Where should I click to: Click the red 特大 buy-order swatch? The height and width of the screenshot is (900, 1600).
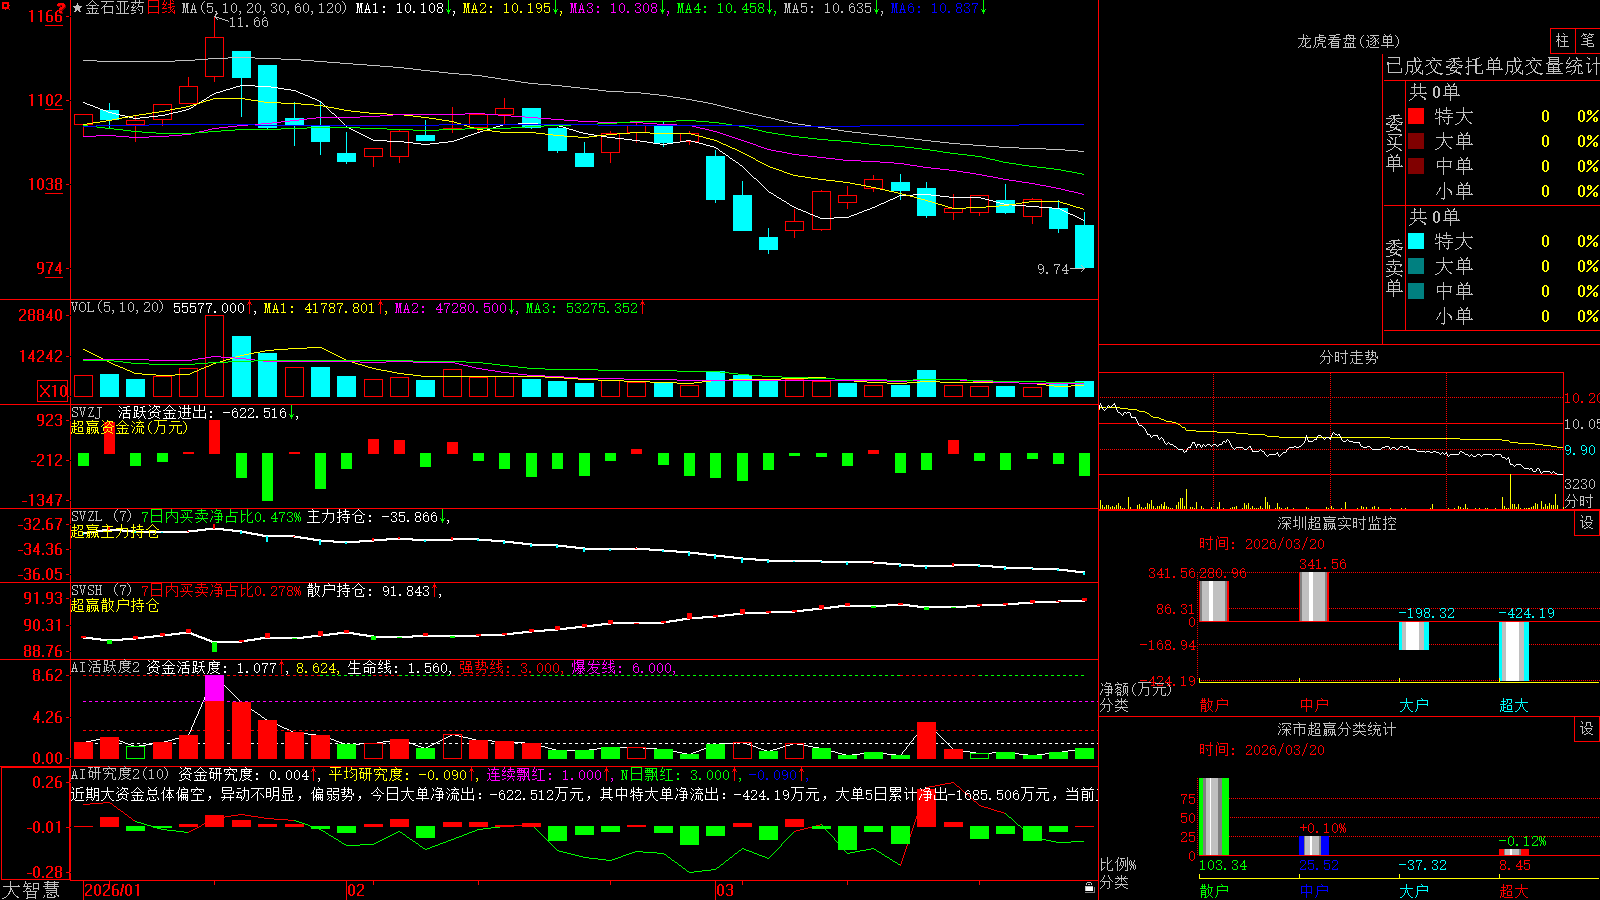(x=1416, y=116)
